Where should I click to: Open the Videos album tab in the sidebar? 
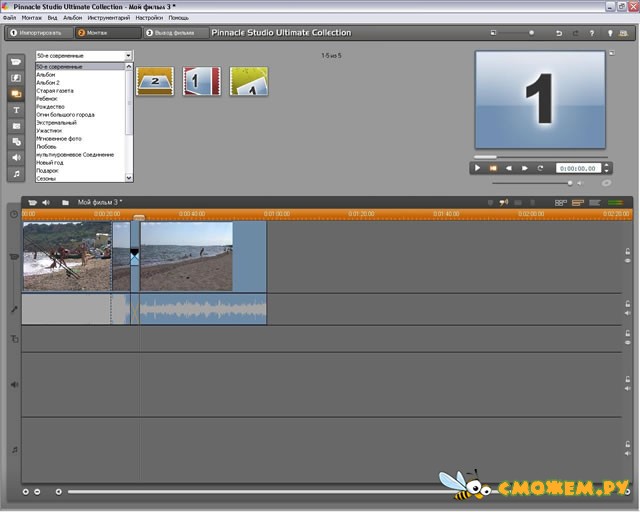pyautogui.click(x=16, y=62)
